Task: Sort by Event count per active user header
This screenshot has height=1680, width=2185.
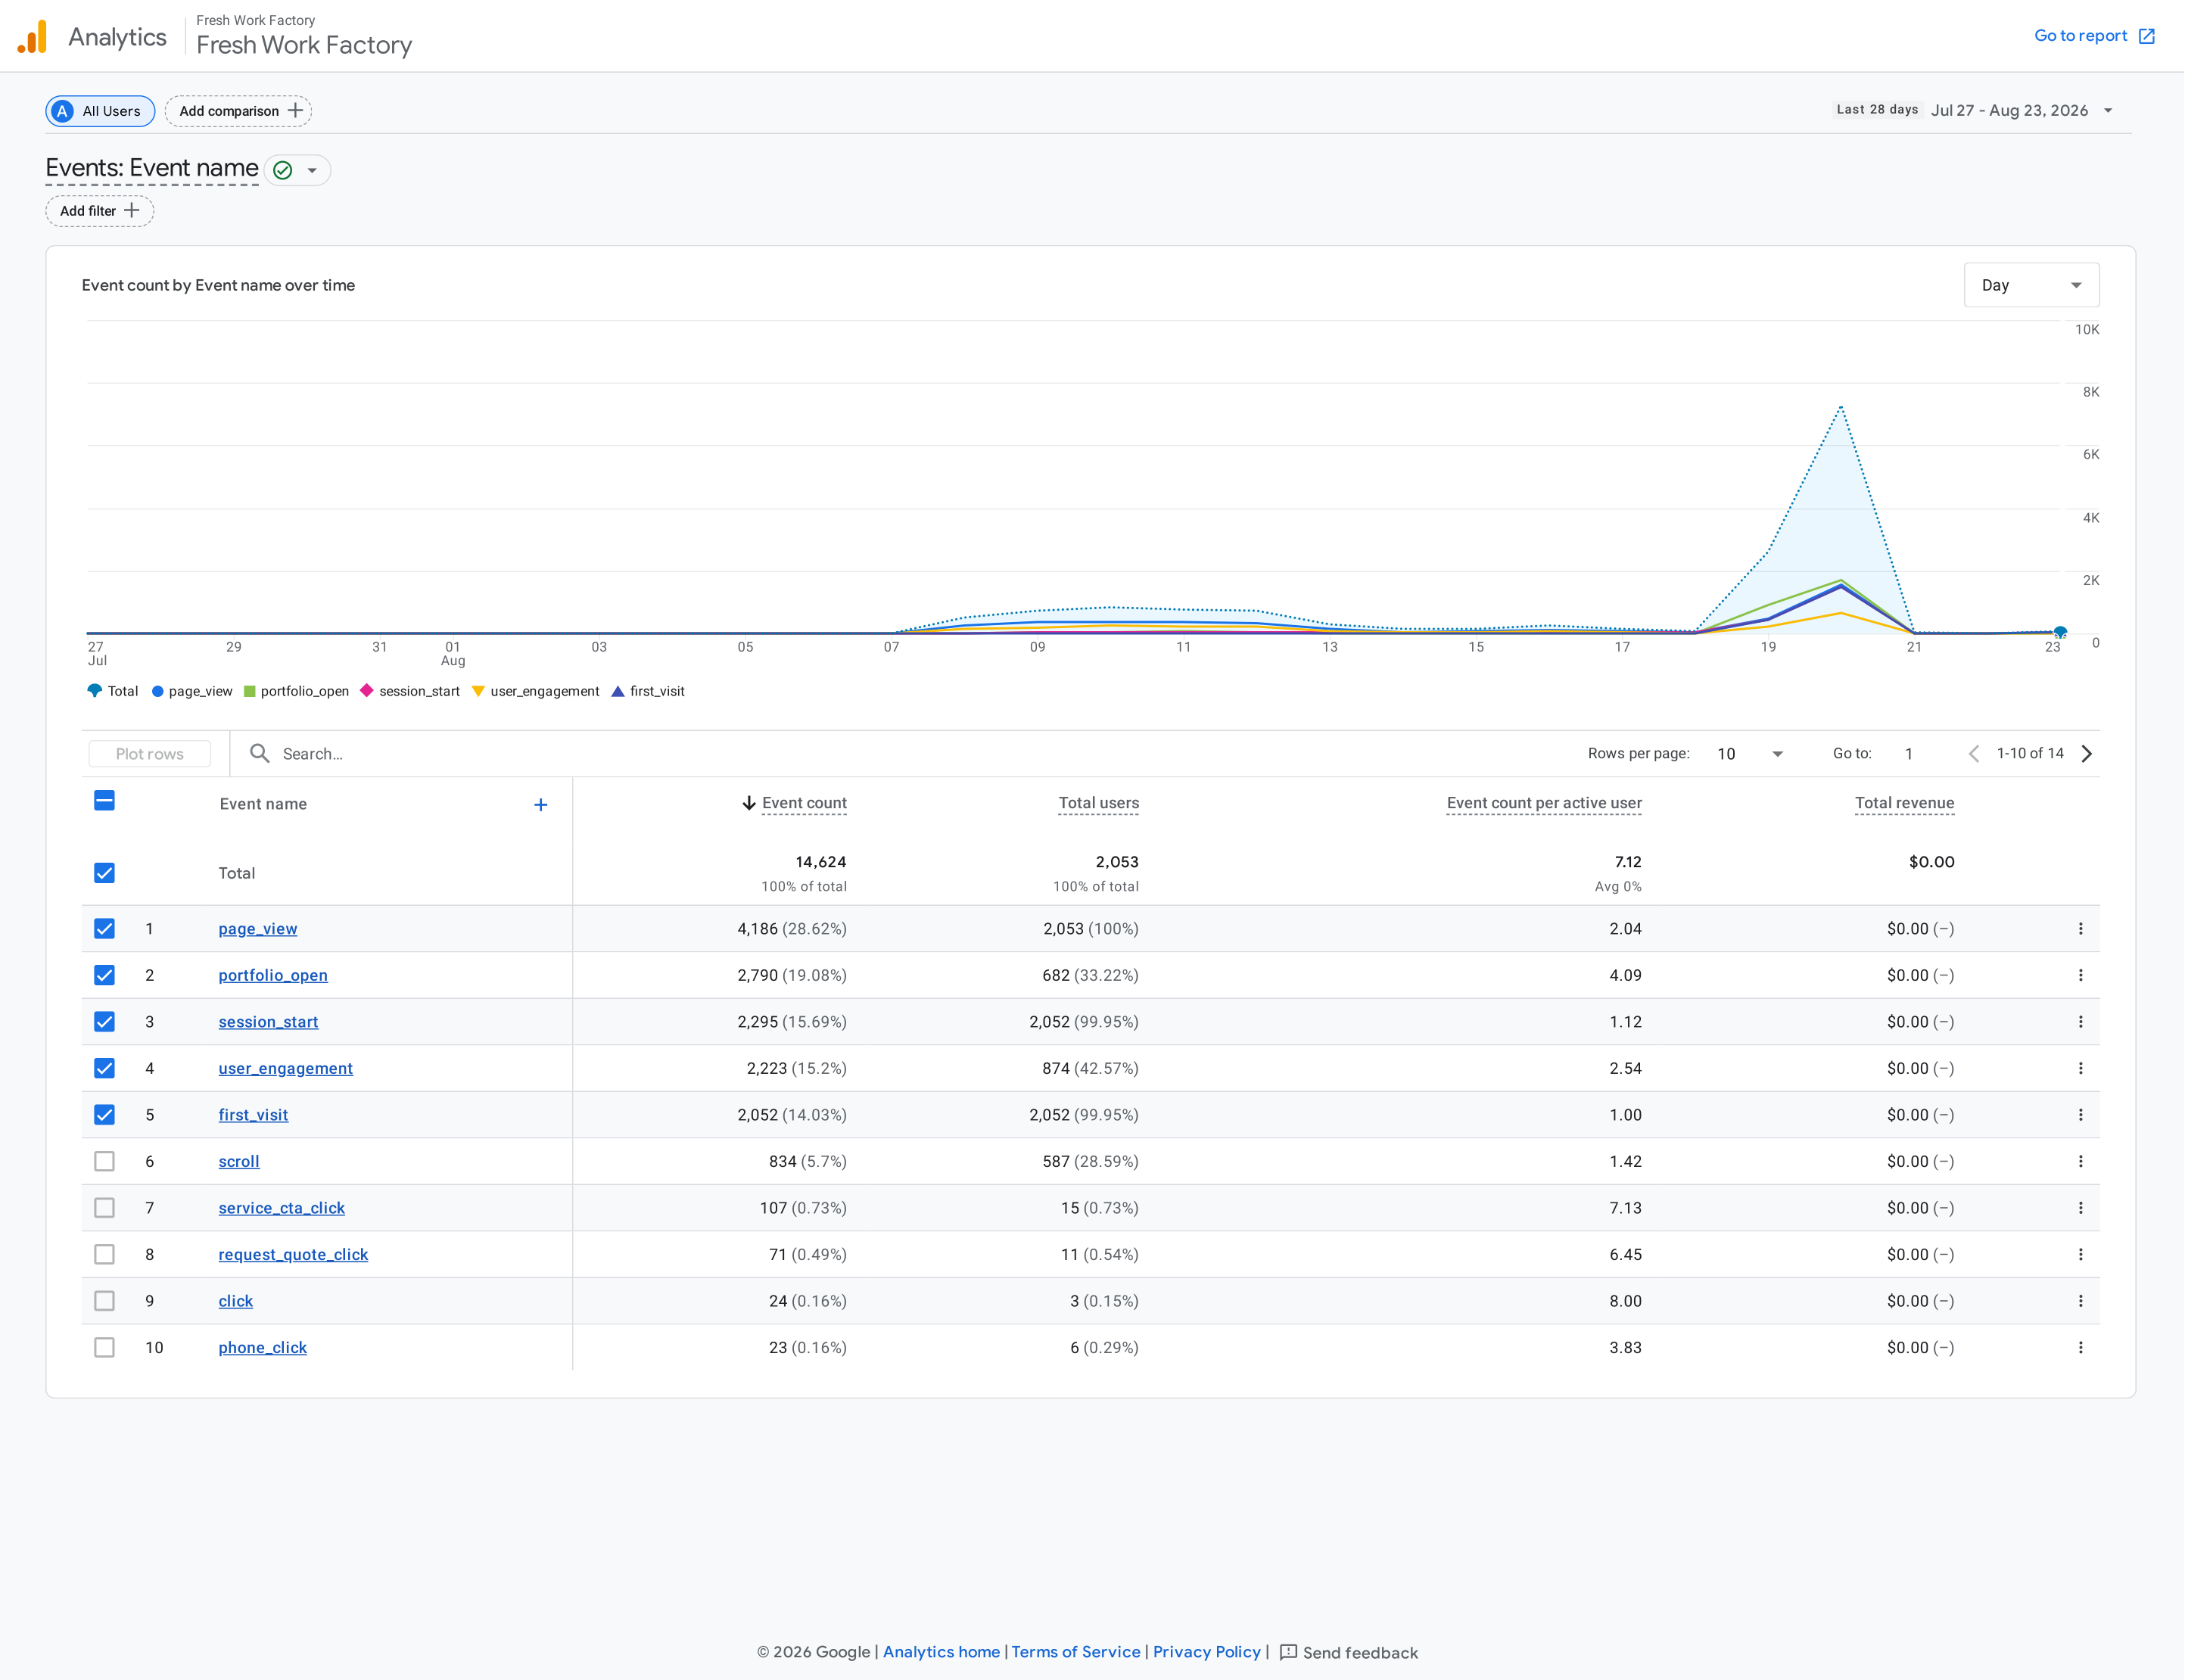Action: click(1543, 803)
